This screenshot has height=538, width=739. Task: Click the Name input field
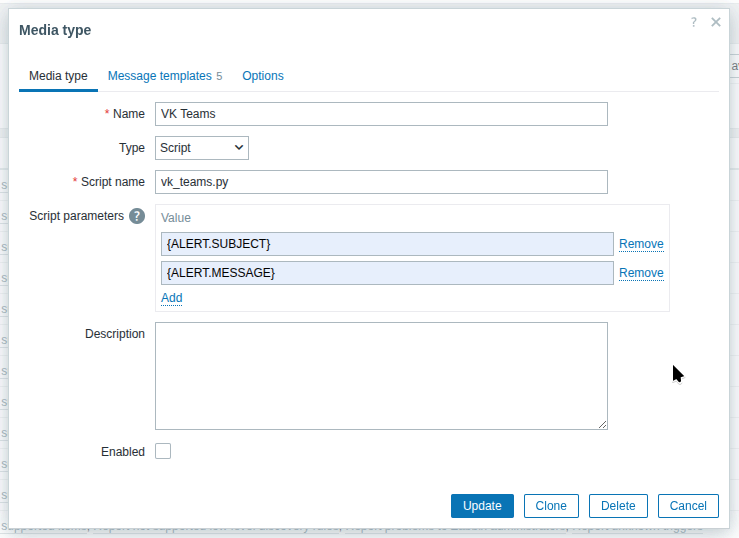point(381,114)
